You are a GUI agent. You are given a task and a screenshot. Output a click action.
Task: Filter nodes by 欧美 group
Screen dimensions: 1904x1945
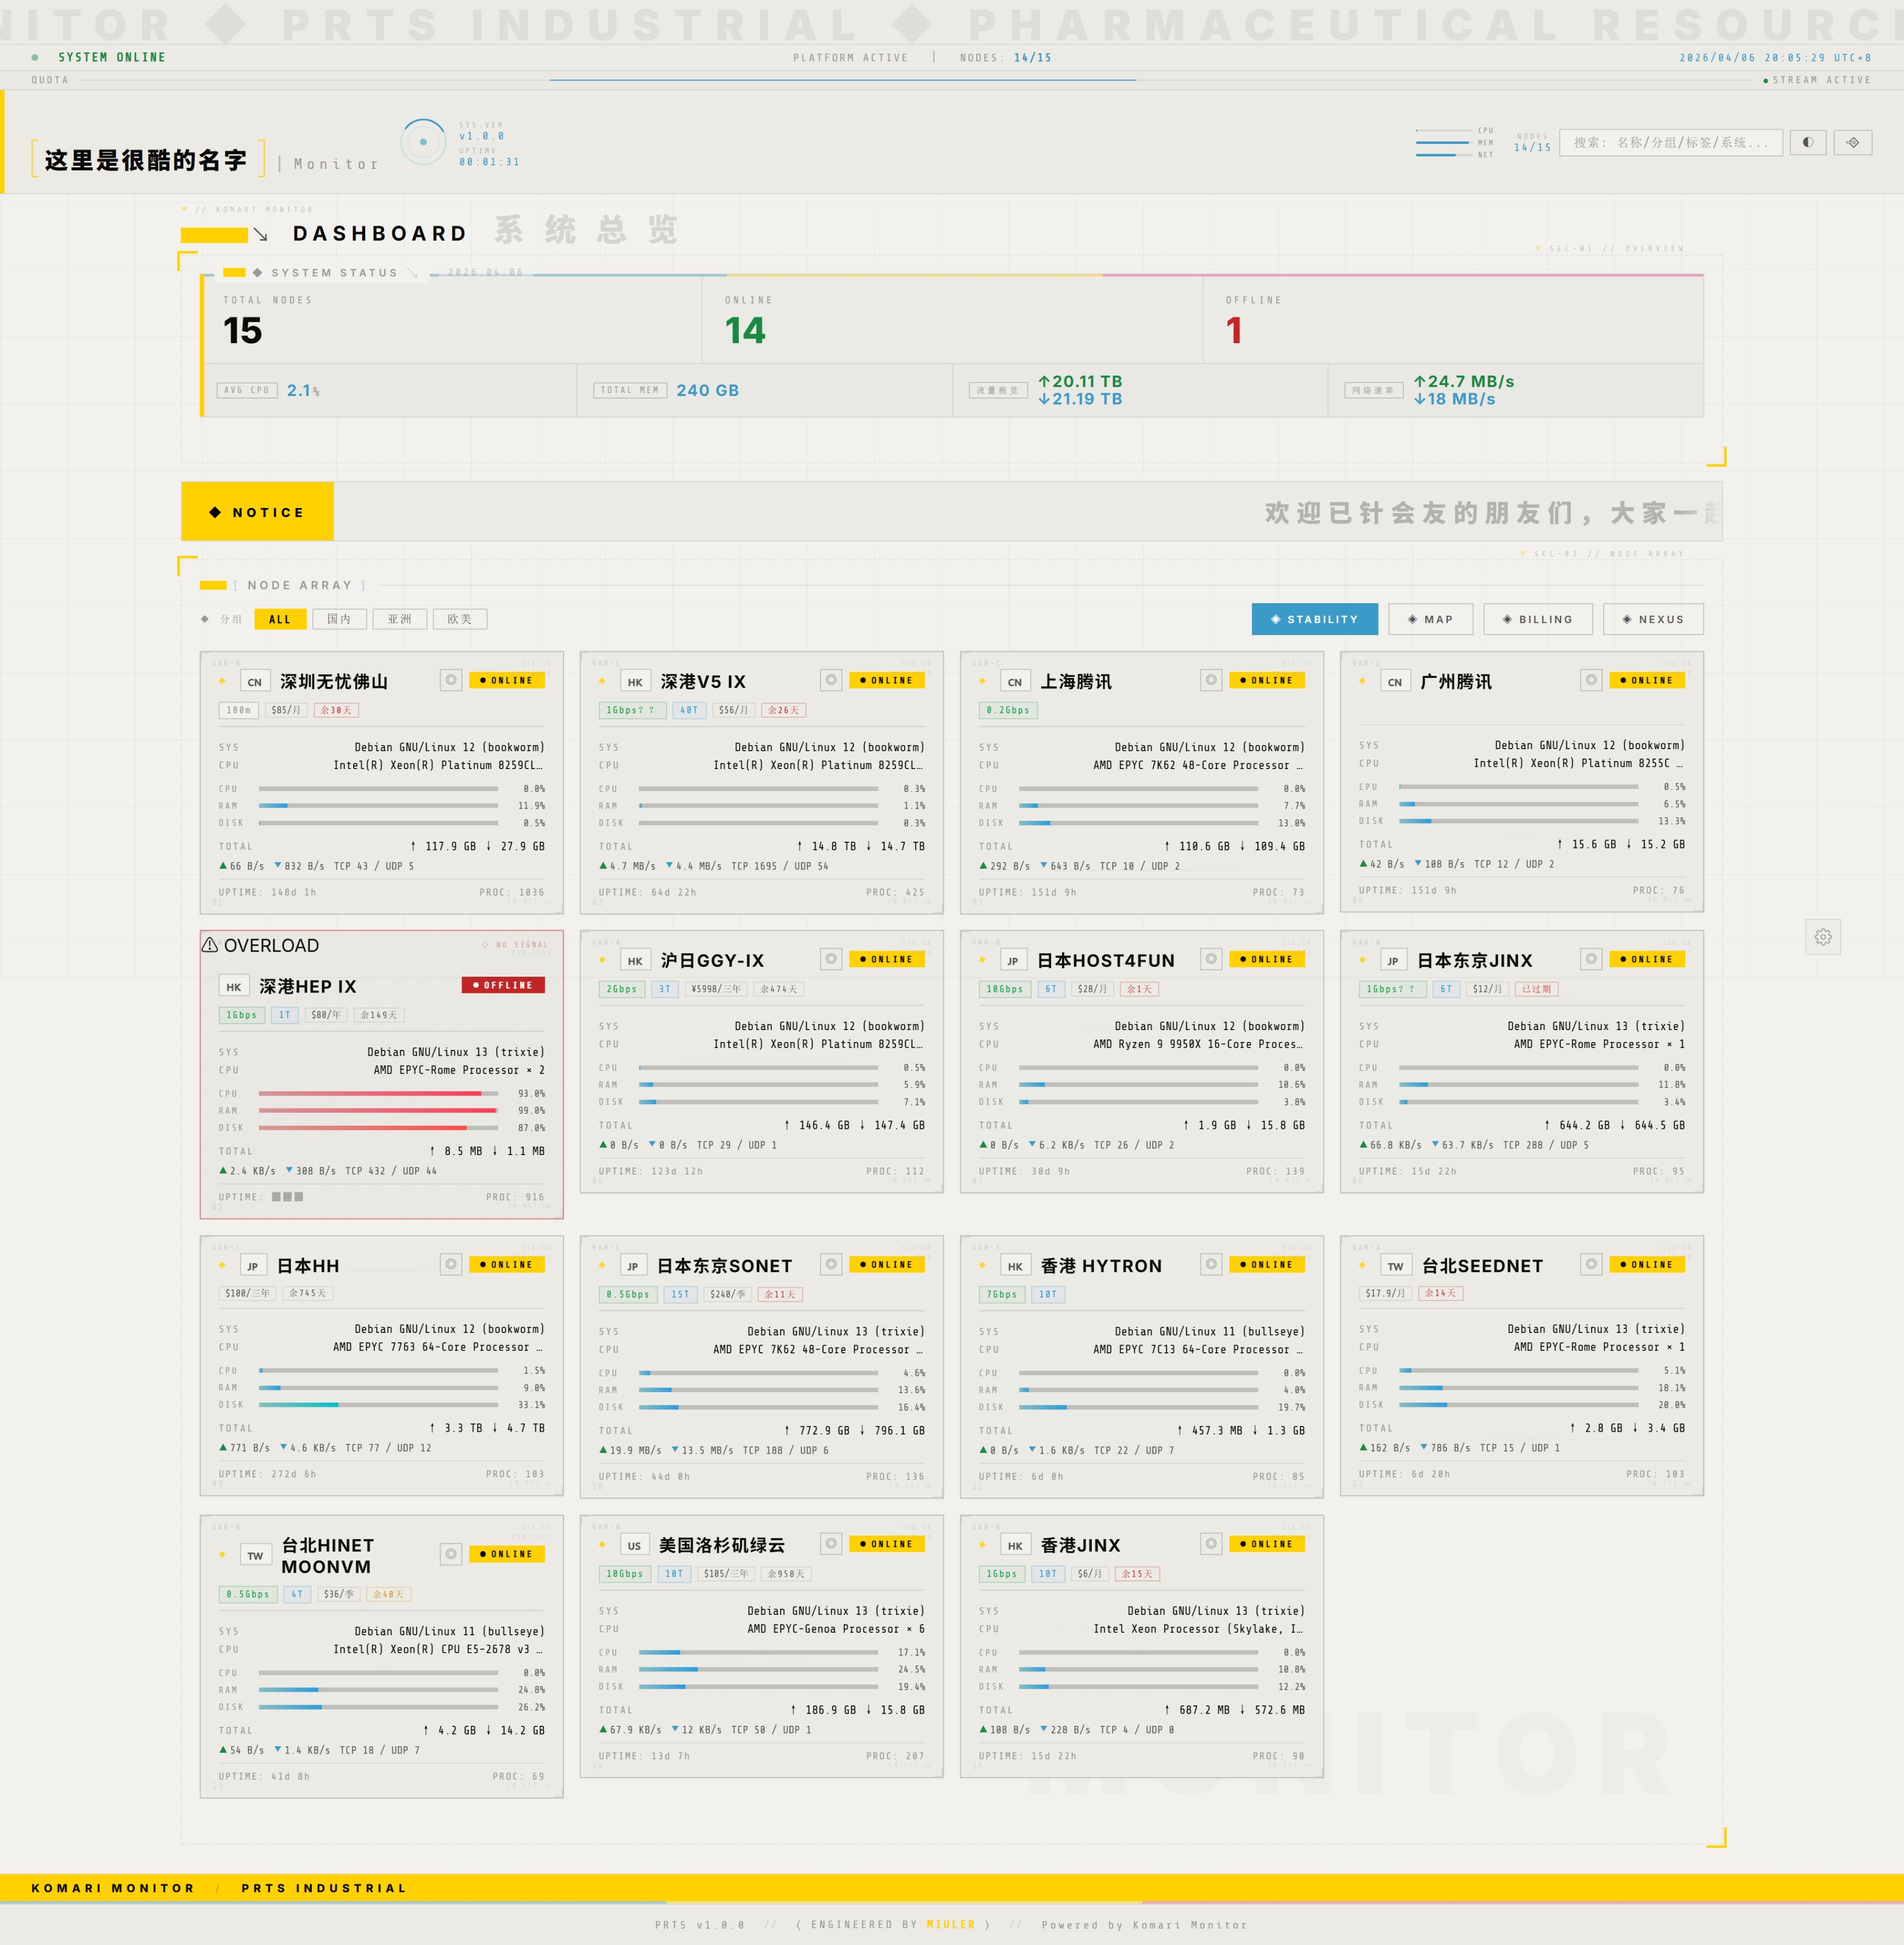coord(460,619)
